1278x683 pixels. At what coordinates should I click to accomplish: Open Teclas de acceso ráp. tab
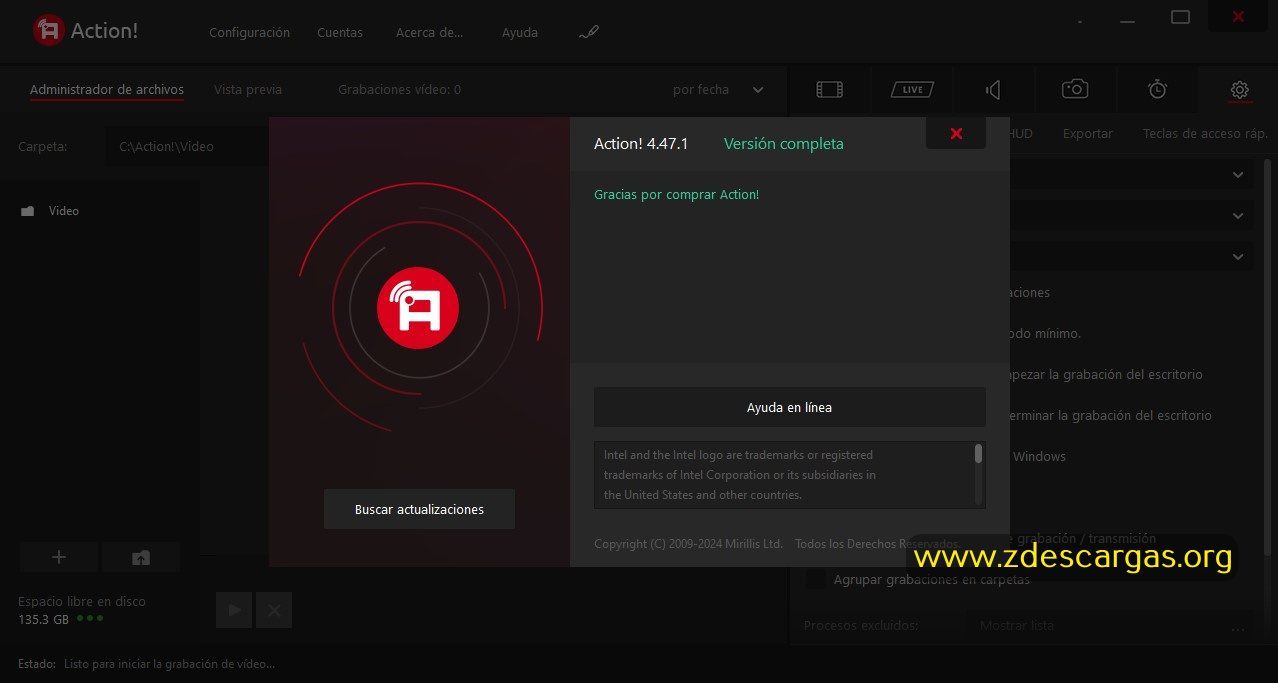coord(1205,133)
